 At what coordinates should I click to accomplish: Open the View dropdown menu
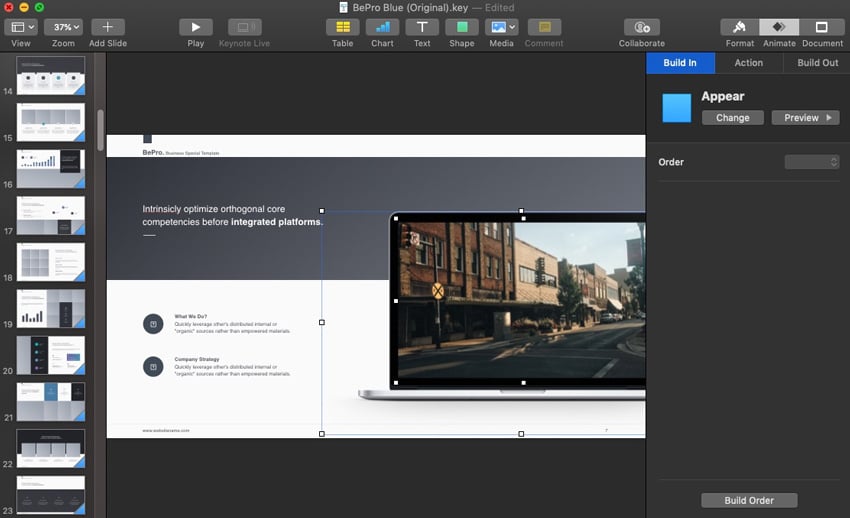21,28
